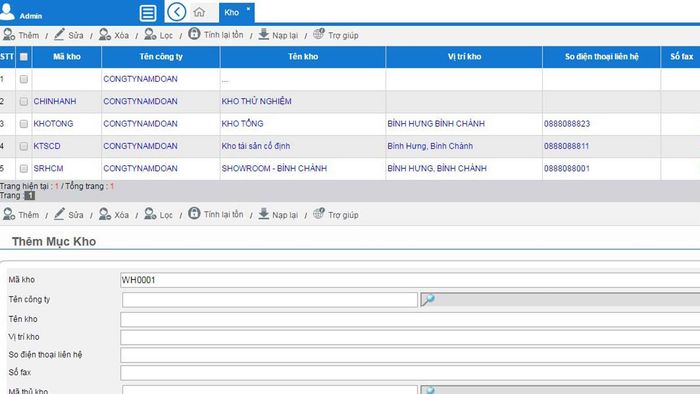This screenshot has height=394, width=700.
Task: Click the Trợ giúp icon in the lower toolbar
Action: (319, 213)
